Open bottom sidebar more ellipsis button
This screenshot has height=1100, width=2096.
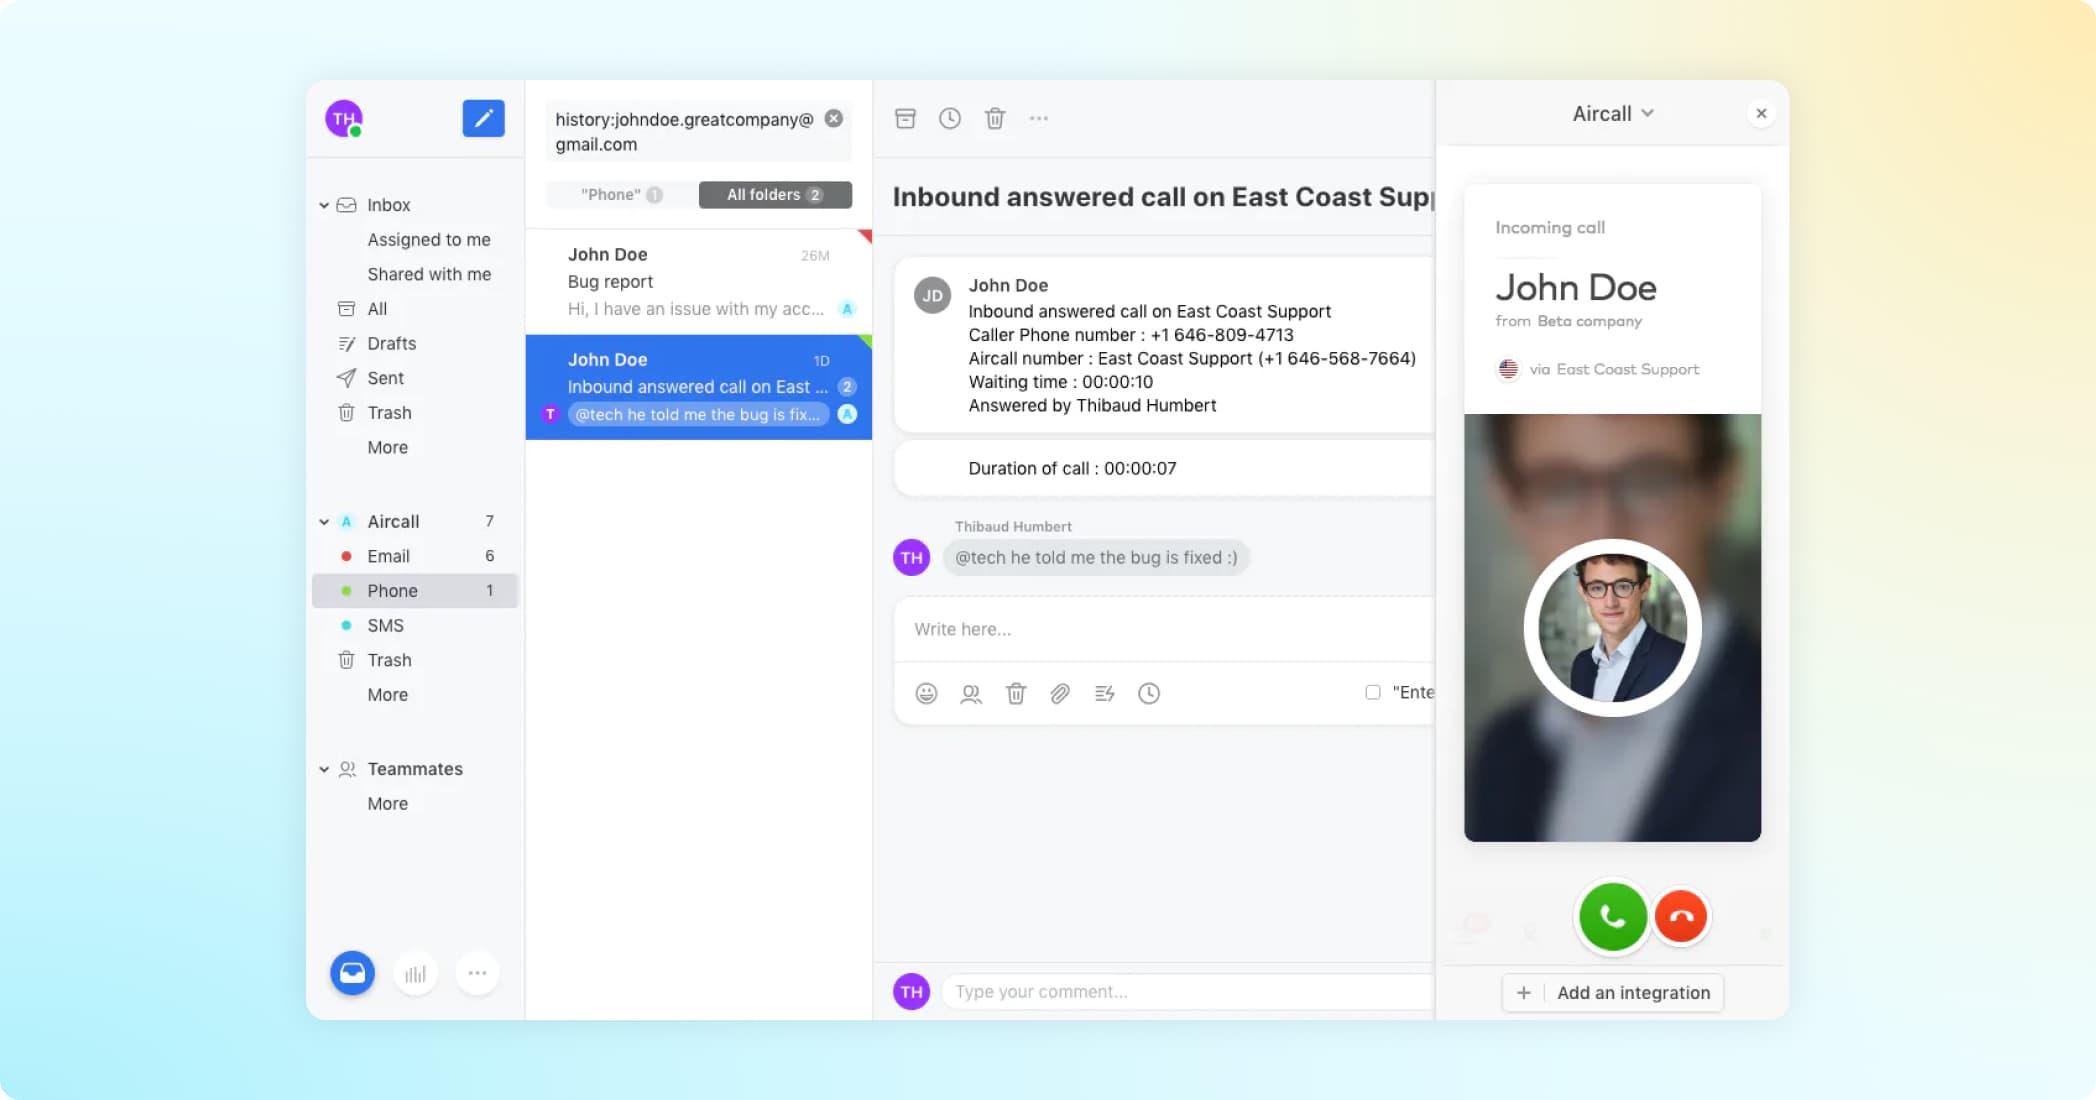[x=477, y=972]
